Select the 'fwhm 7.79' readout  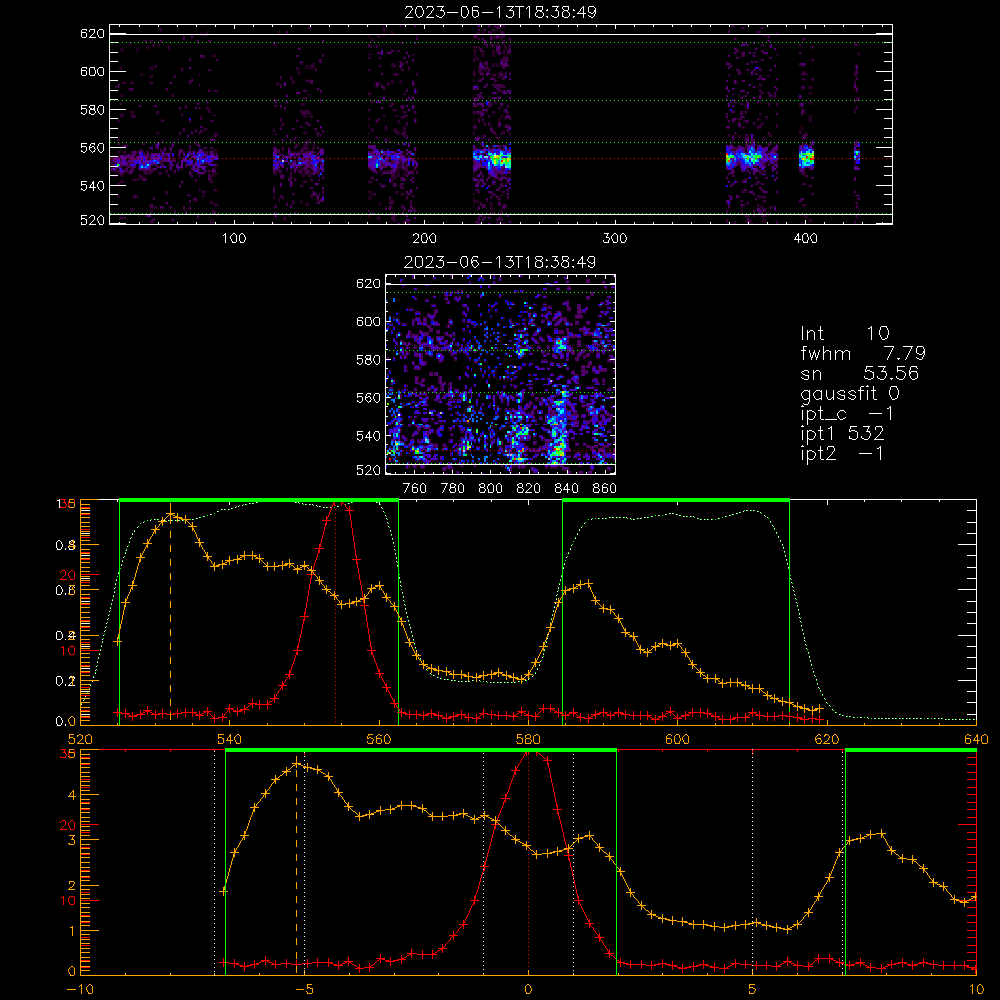863,353
